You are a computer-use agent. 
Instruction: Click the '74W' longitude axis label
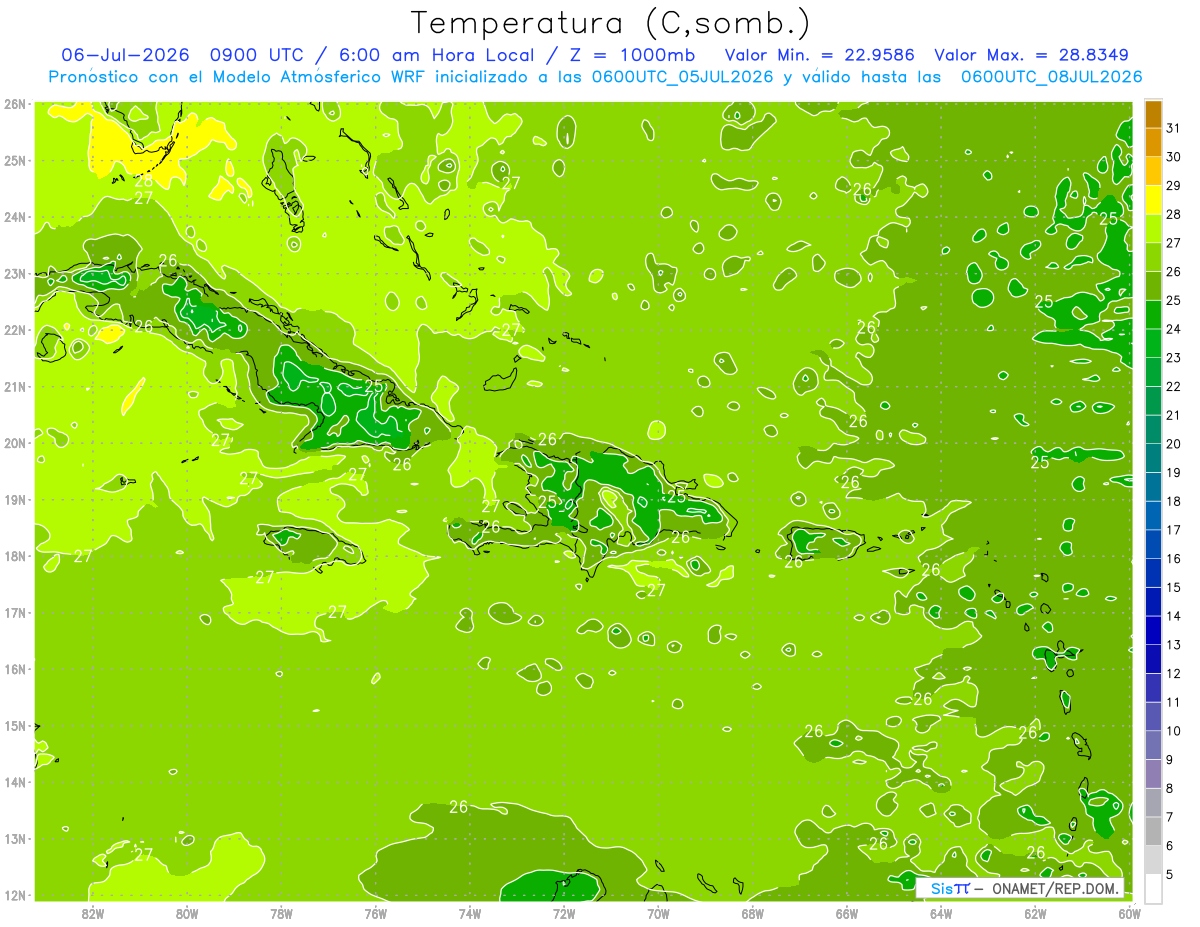coord(470,912)
